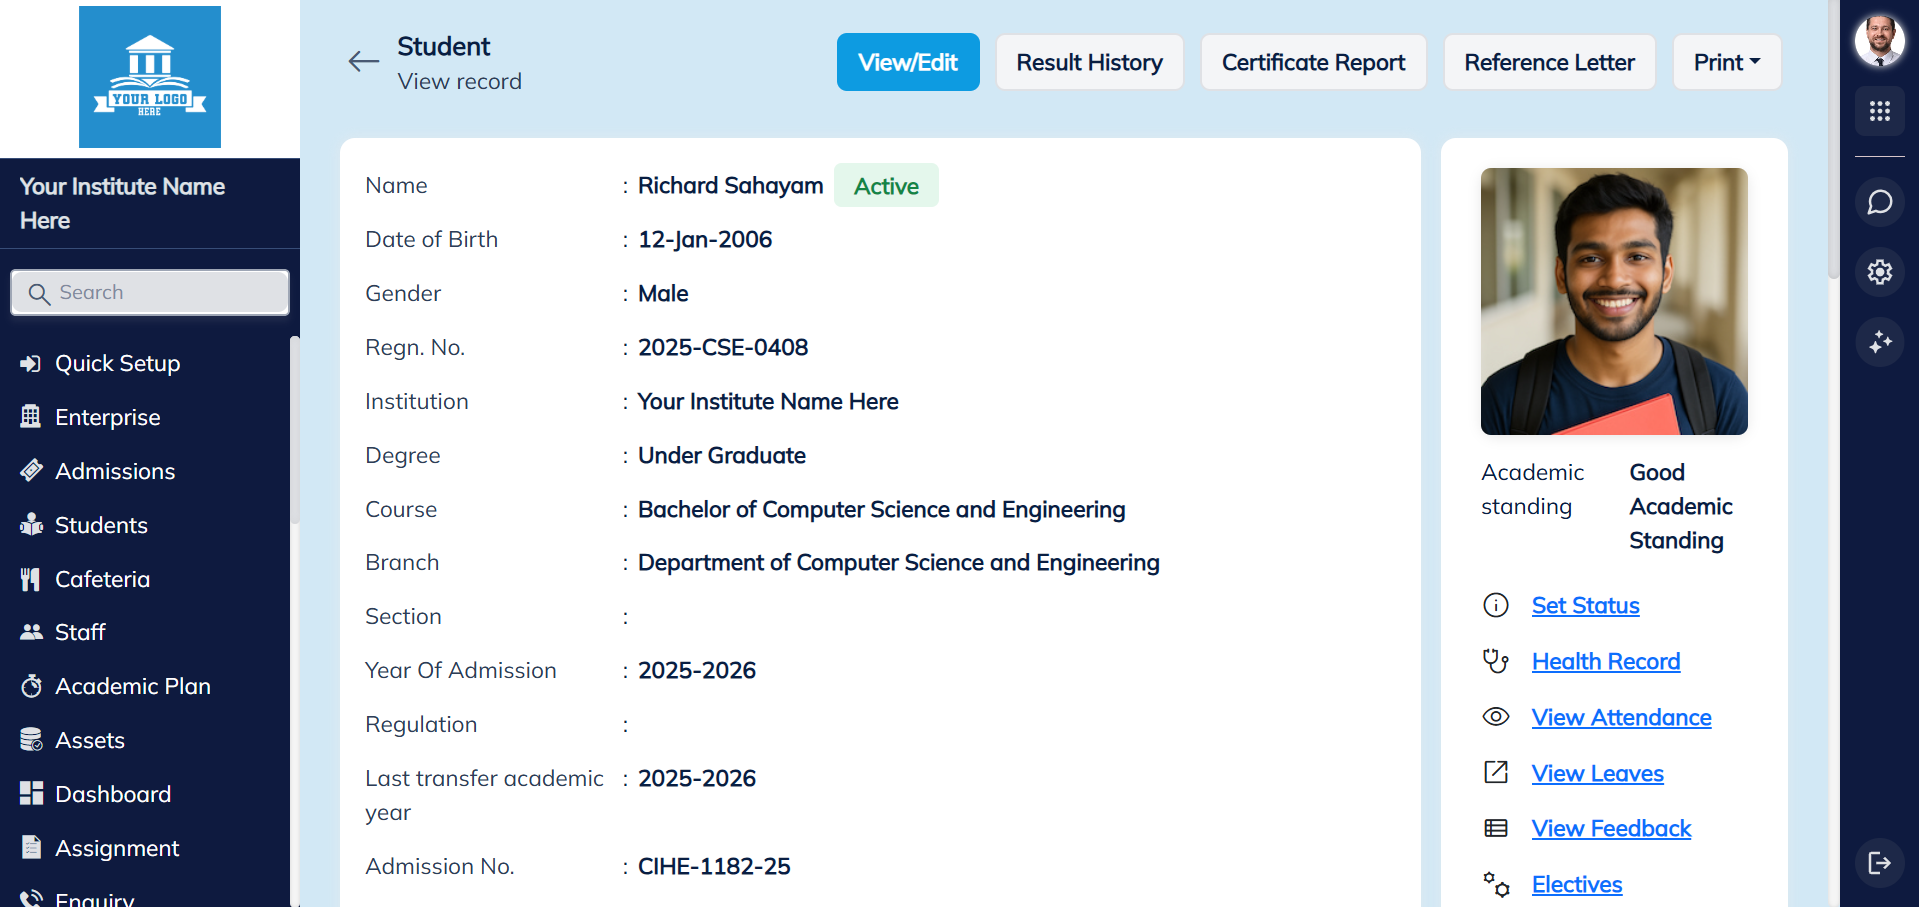Open the Assignment module
This screenshot has height=907, width=1919.
pos(117,848)
